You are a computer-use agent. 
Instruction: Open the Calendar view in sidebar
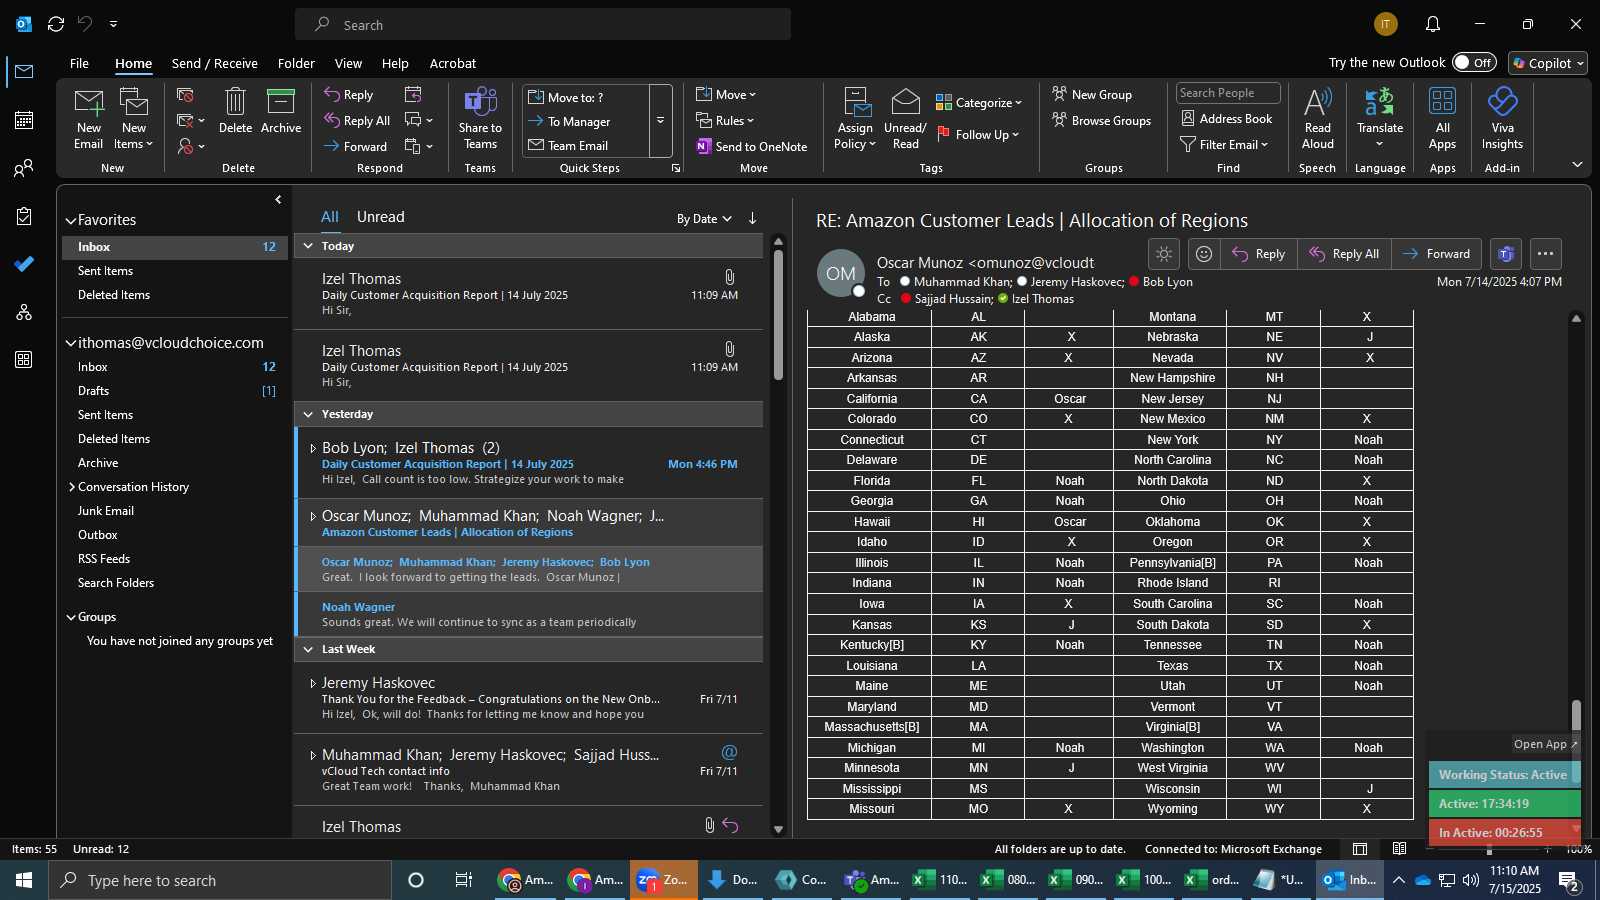click(x=24, y=120)
